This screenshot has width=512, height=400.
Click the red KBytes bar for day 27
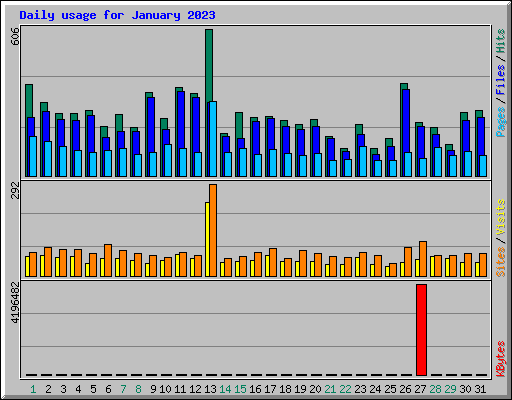click(x=421, y=330)
